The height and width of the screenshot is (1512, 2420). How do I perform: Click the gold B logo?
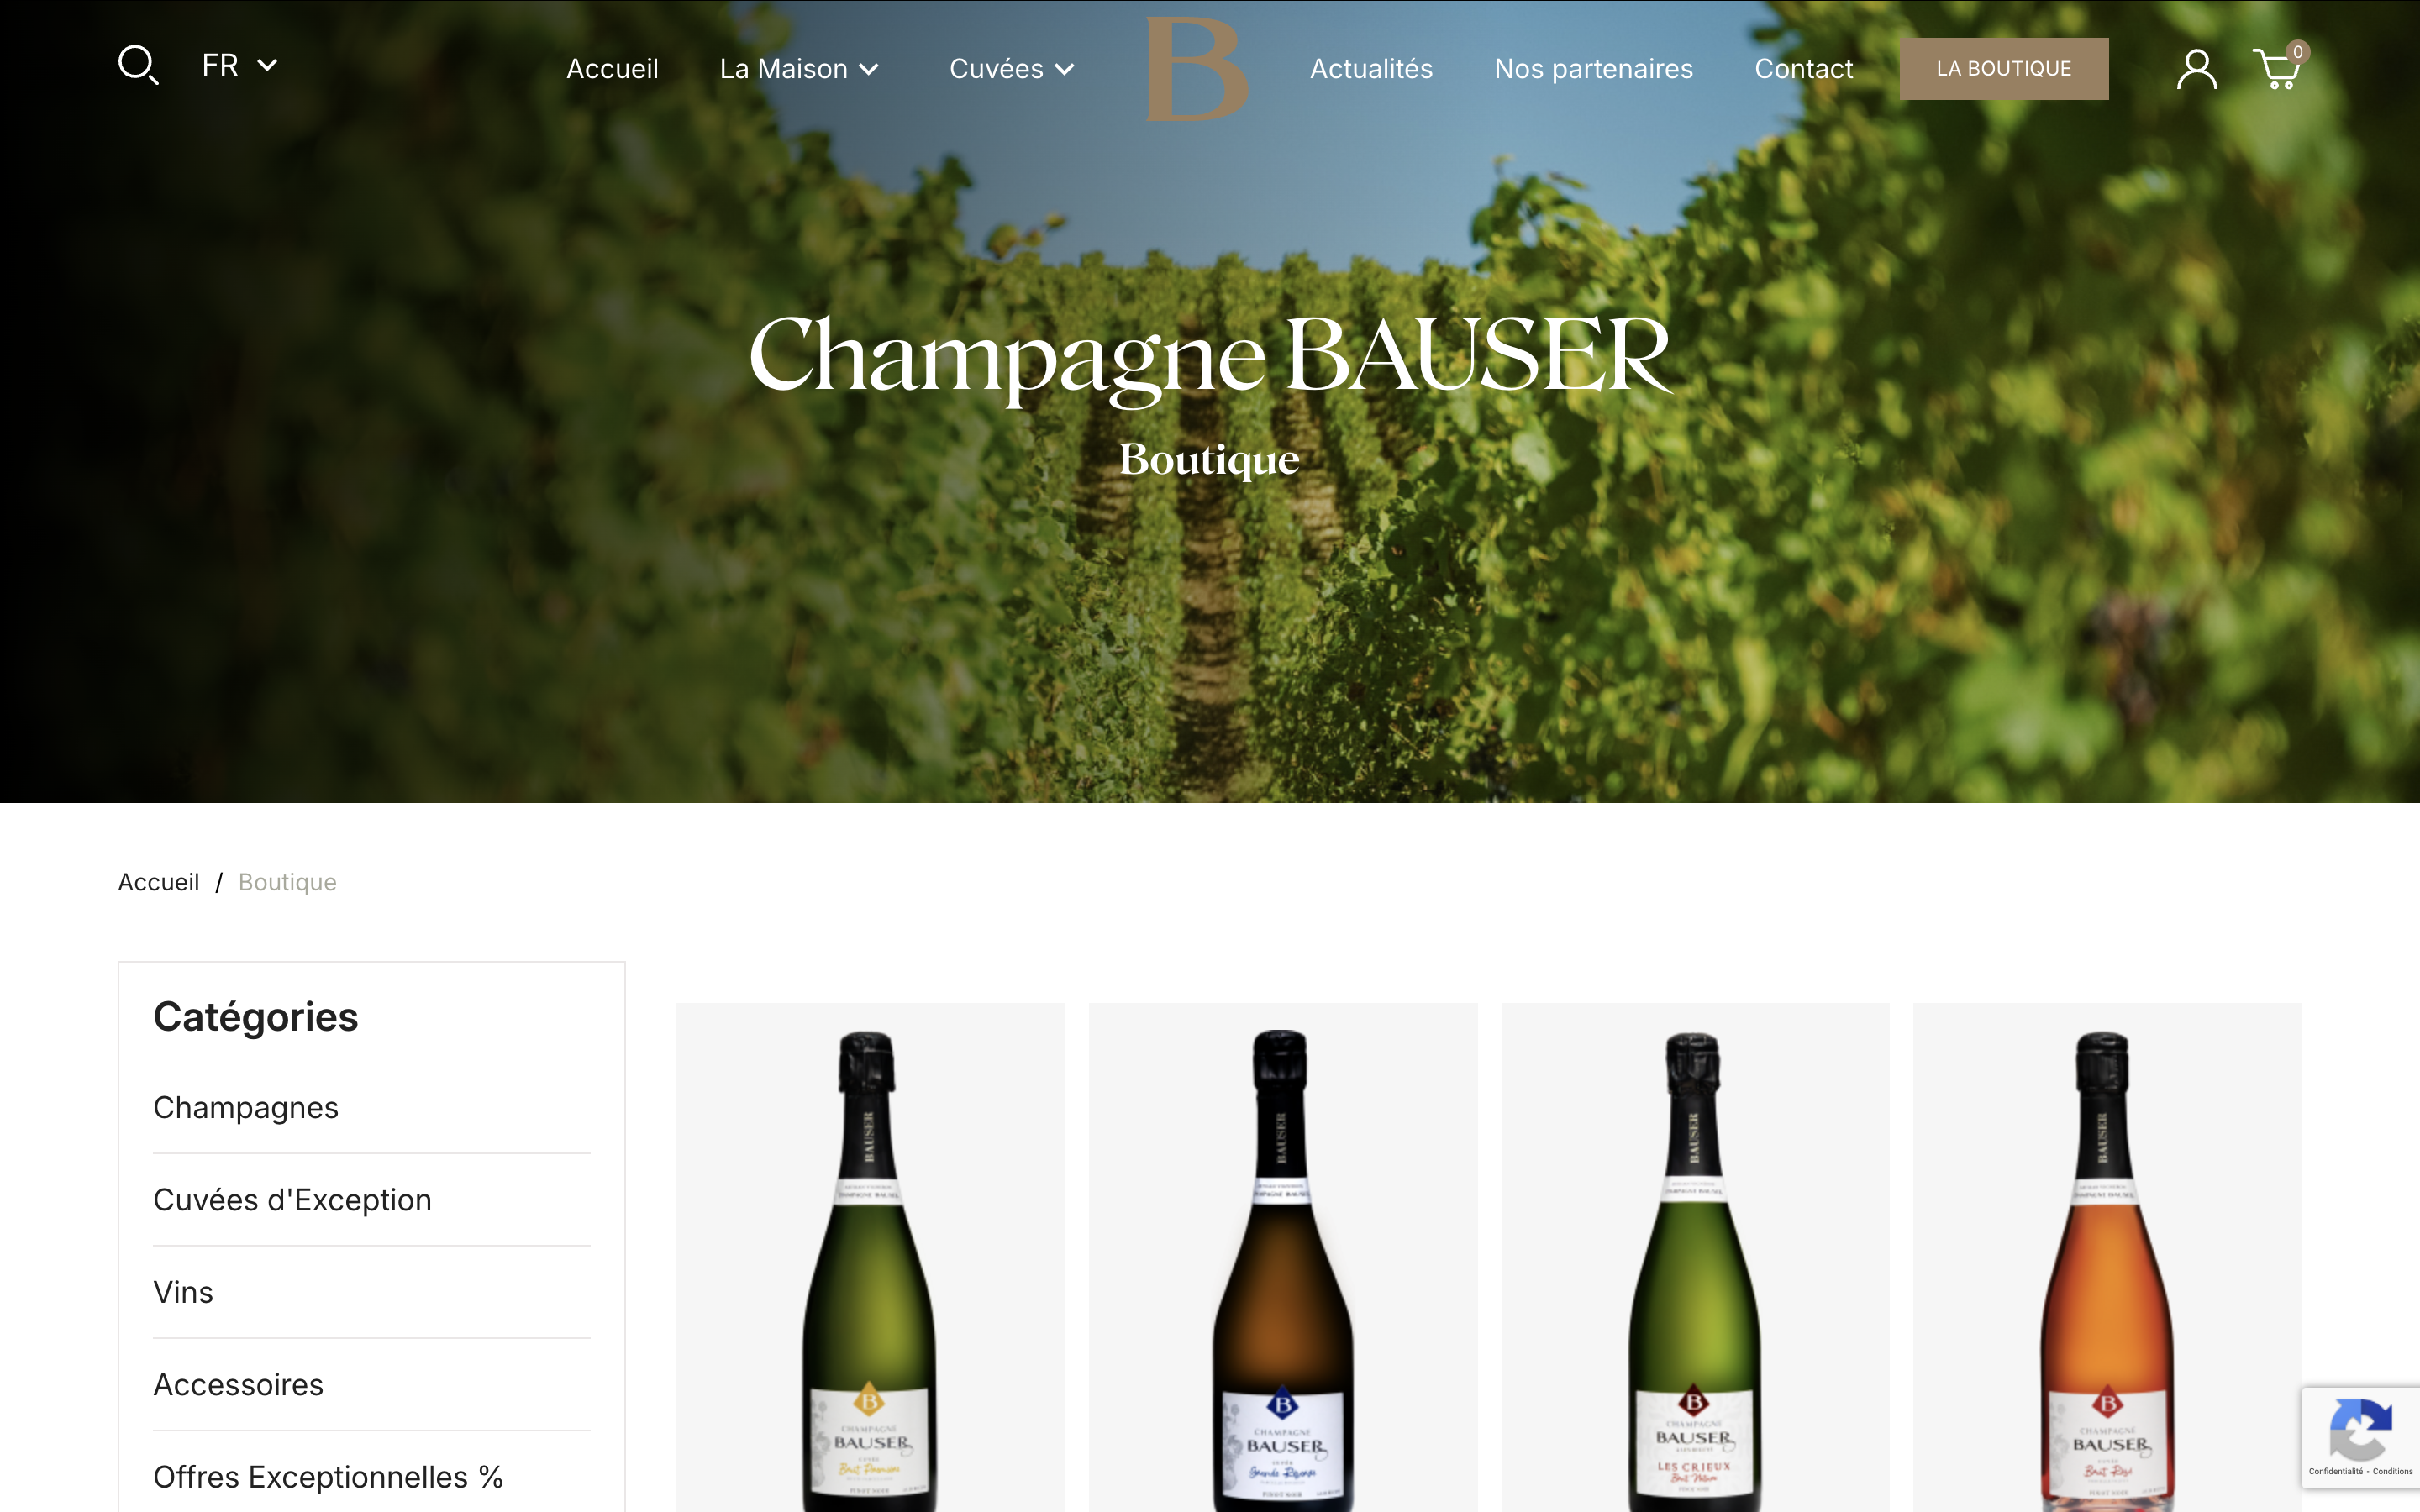point(1197,69)
